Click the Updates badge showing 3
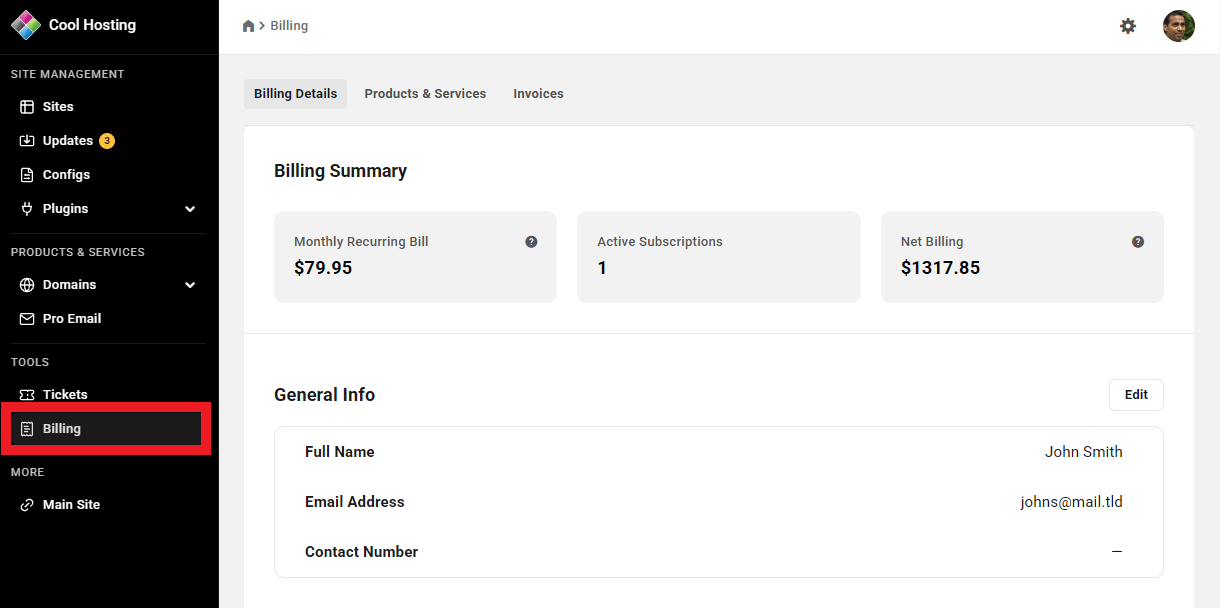The width and height of the screenshot is (1220, 608). tap(107, 141)
